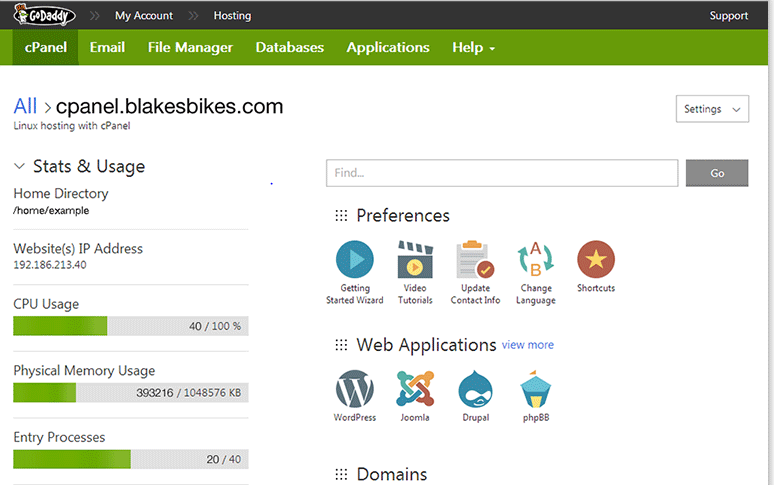Open the File Manager tab
Viewport: 774px width, 485px height.
click(x=190, y=47)
